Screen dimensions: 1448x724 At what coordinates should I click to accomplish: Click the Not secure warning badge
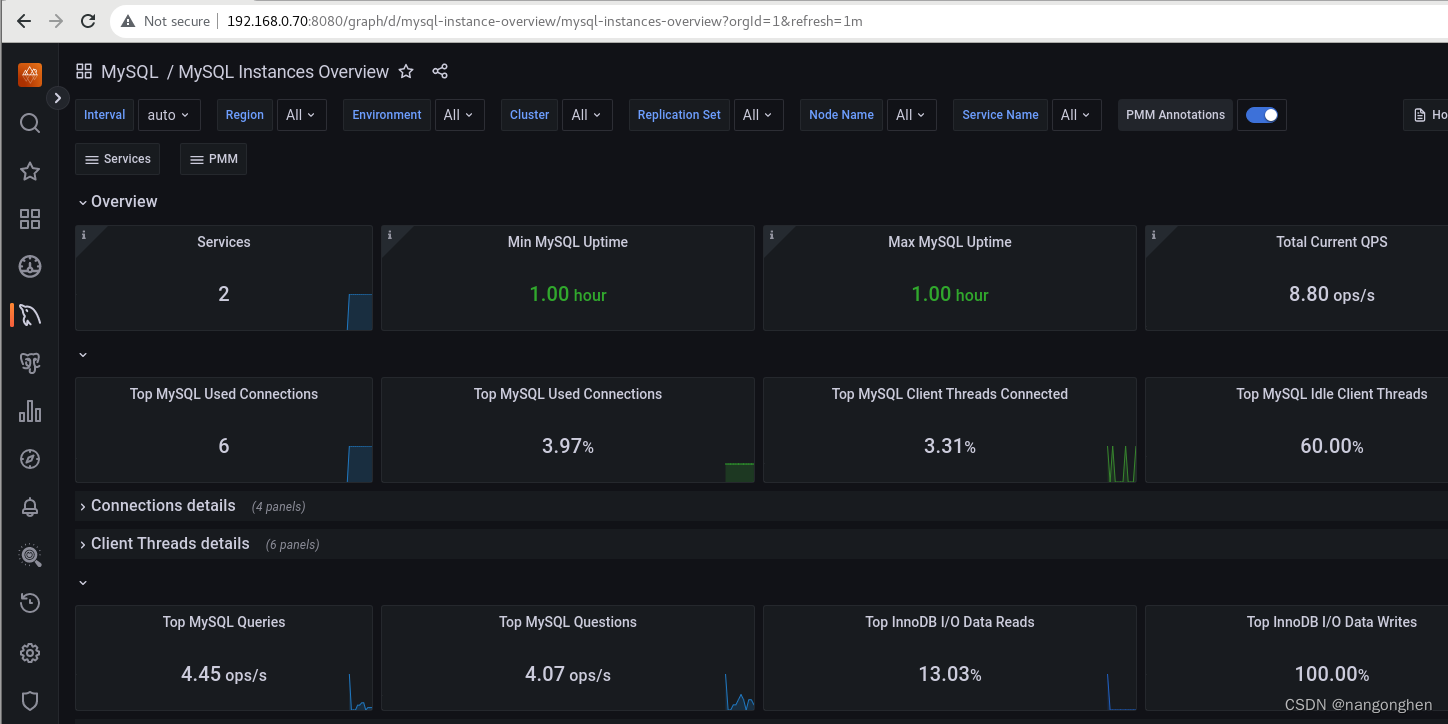165,21
